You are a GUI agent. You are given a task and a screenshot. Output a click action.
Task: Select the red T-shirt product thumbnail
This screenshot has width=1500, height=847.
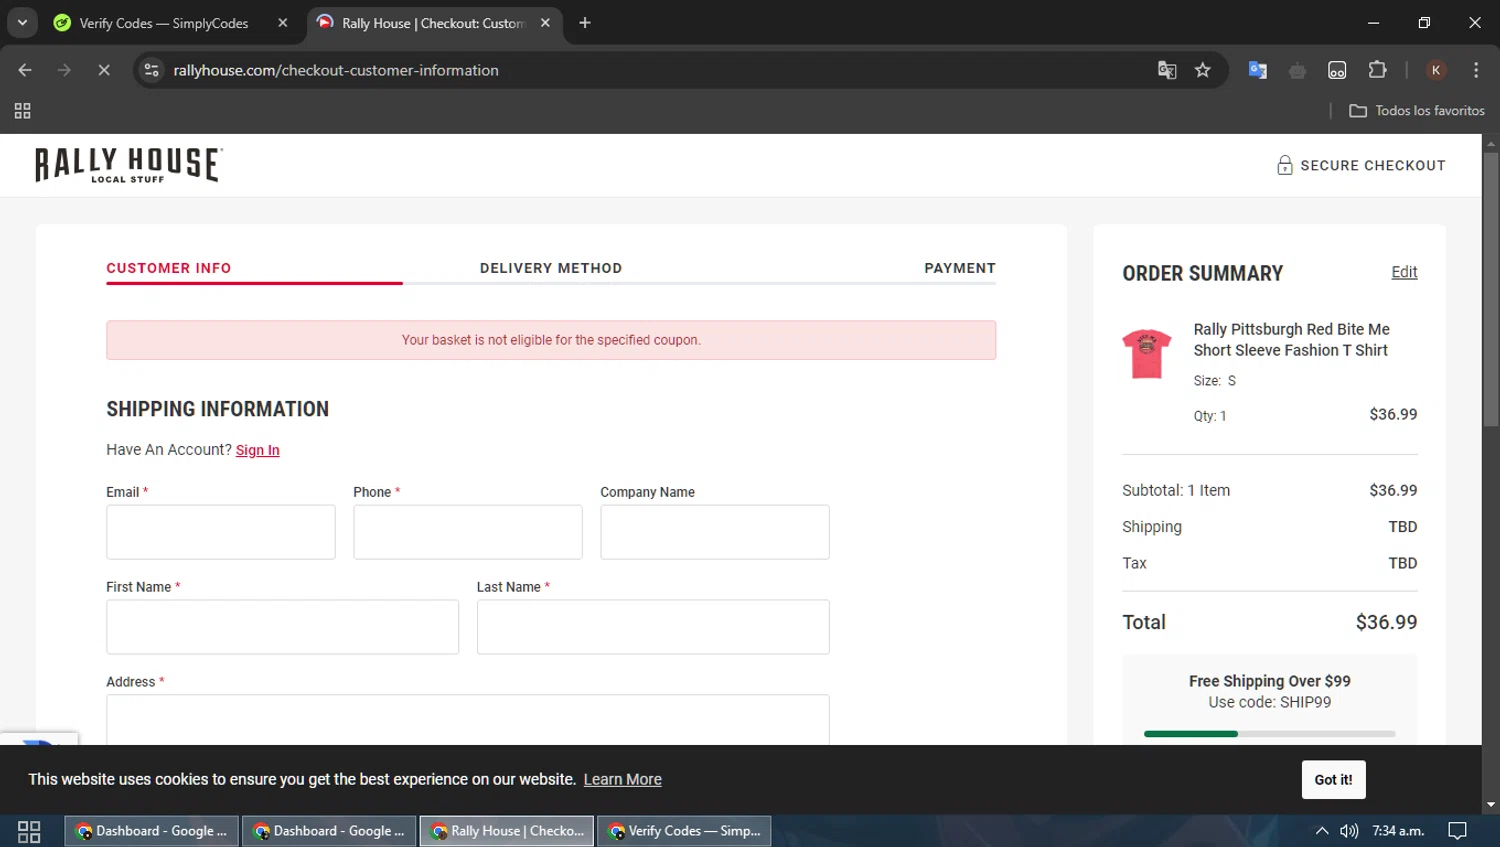[x=1146, y=354]
